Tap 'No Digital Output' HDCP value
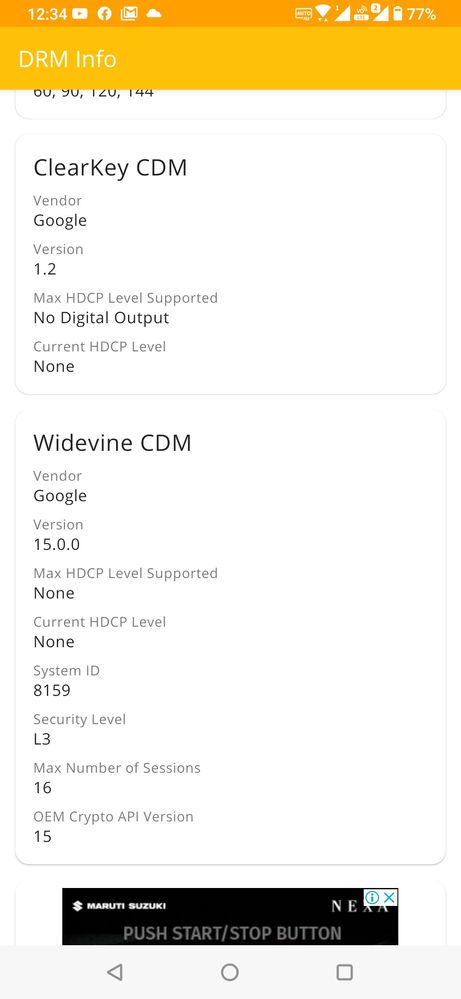The image size is (461, 999). (x=101, y=318)
